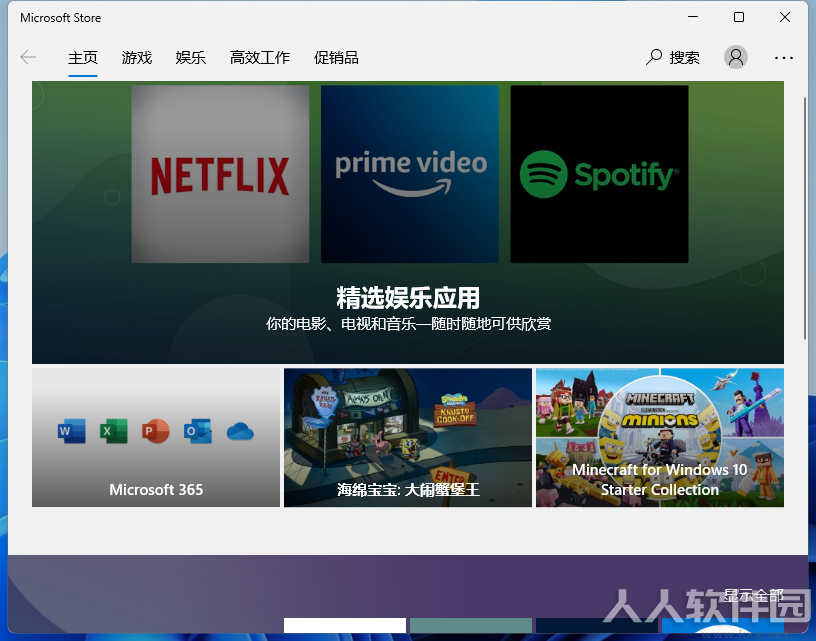
Task: Click the search magnifier icon
Action: [654, 57]
